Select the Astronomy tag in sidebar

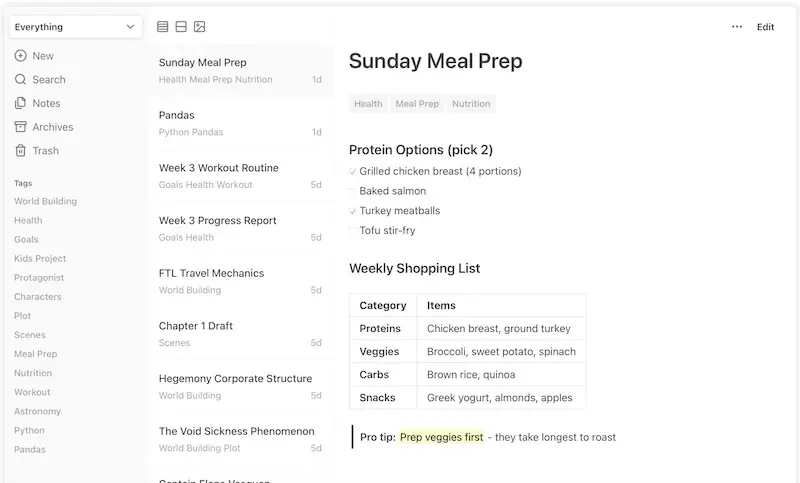pos(37,411)
